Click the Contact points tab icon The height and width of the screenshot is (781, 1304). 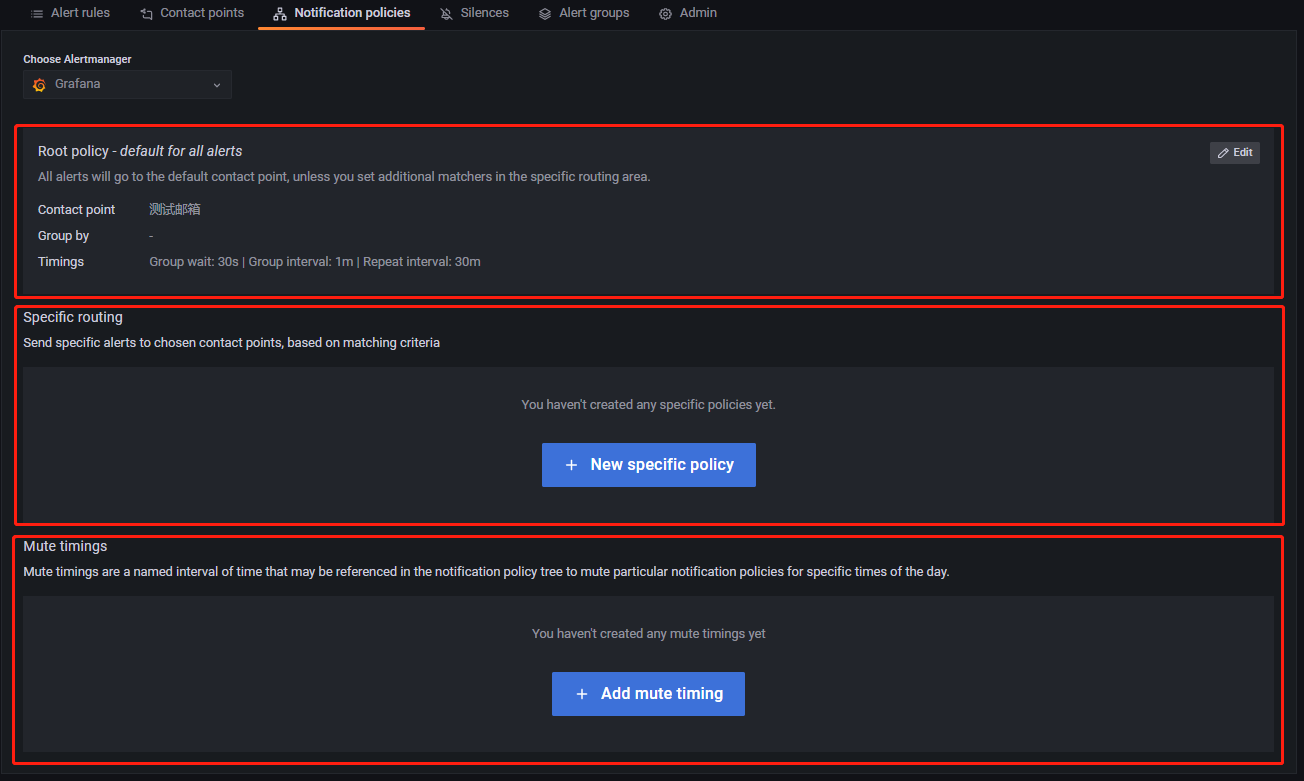tap(147, 14)
